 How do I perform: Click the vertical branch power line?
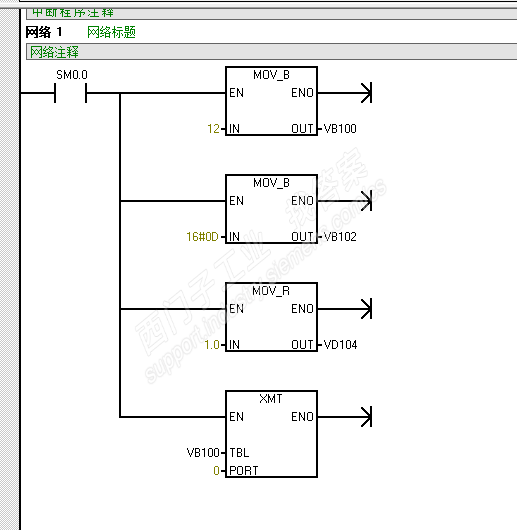click(x=120, y=255)
